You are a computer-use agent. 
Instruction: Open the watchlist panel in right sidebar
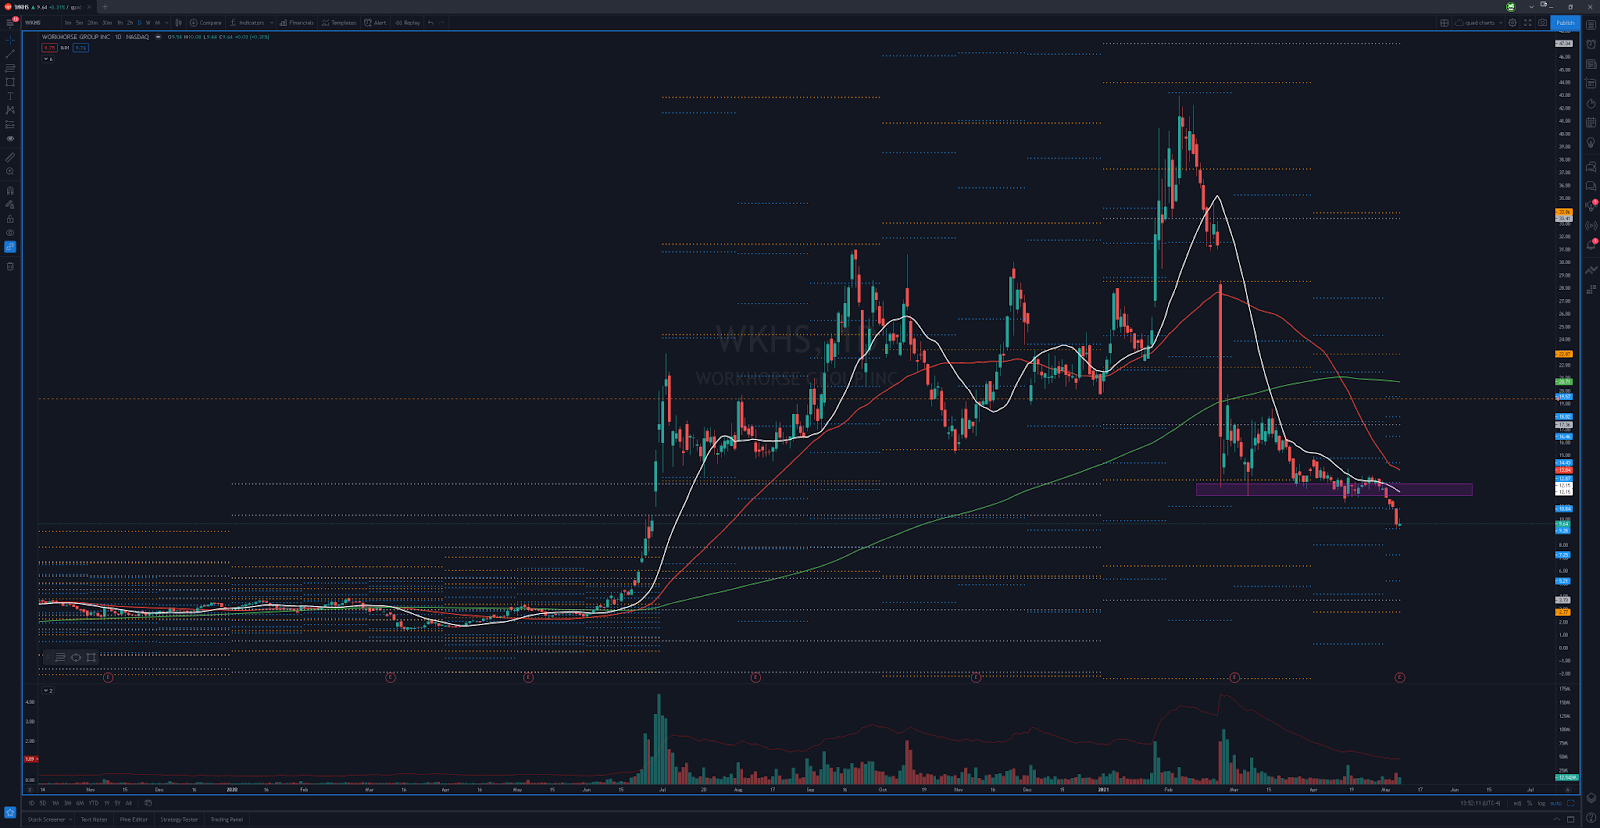click(x=1591, y=25)
